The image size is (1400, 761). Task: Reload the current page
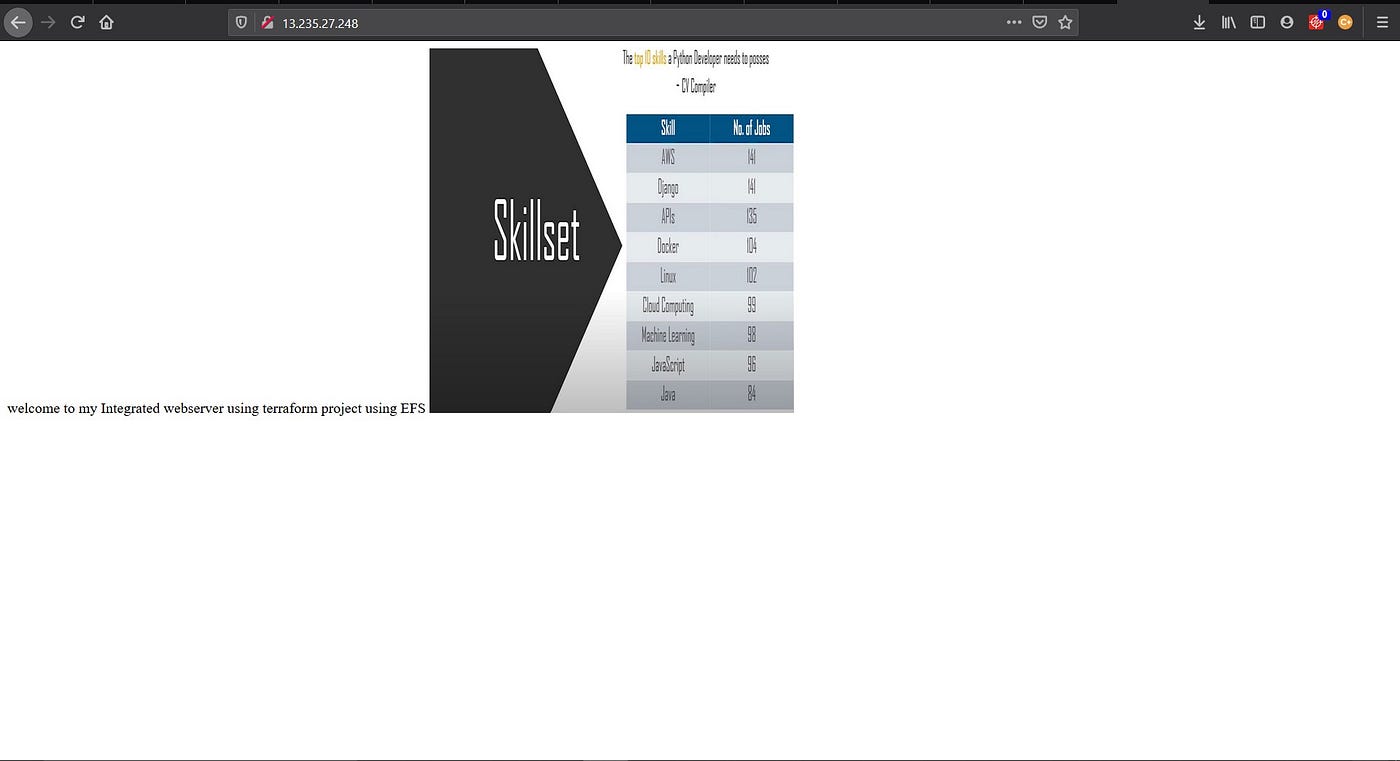click(x=77, y=22)
